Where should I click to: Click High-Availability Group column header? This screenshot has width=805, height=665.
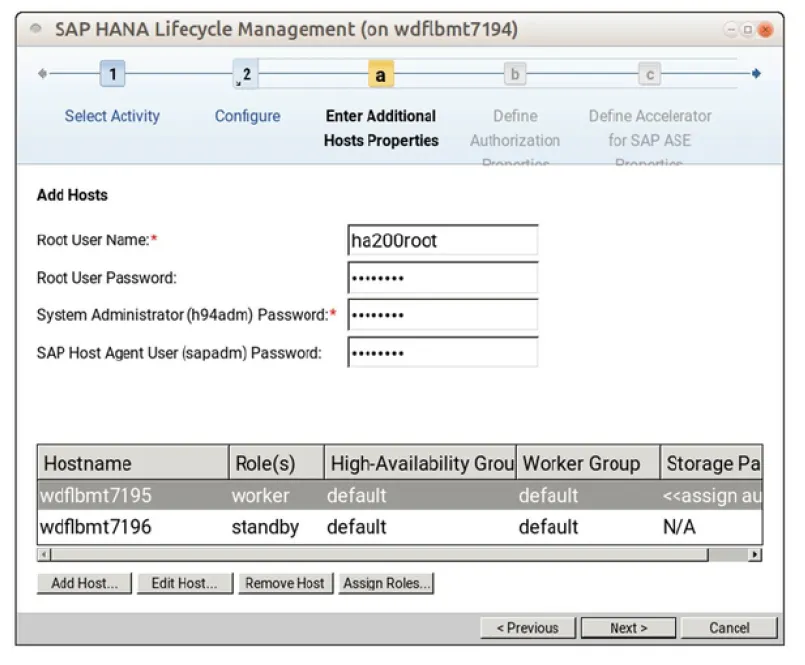pos(420,463)
